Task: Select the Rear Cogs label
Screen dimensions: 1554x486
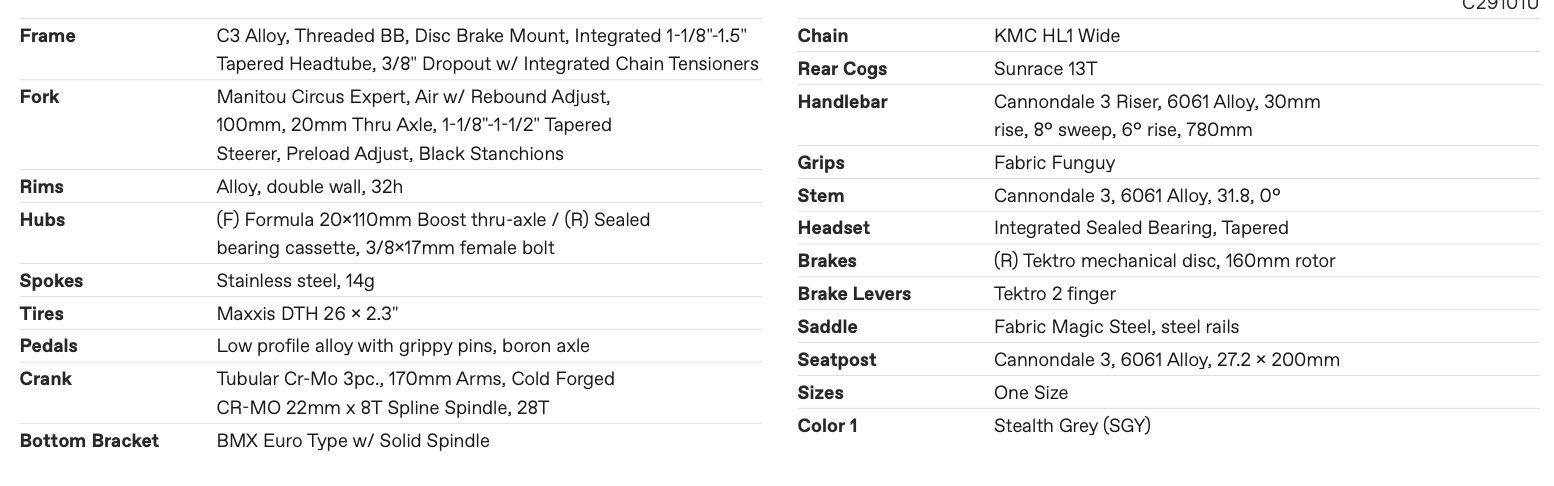Action: pyautogui.click(x=842, y=69)
